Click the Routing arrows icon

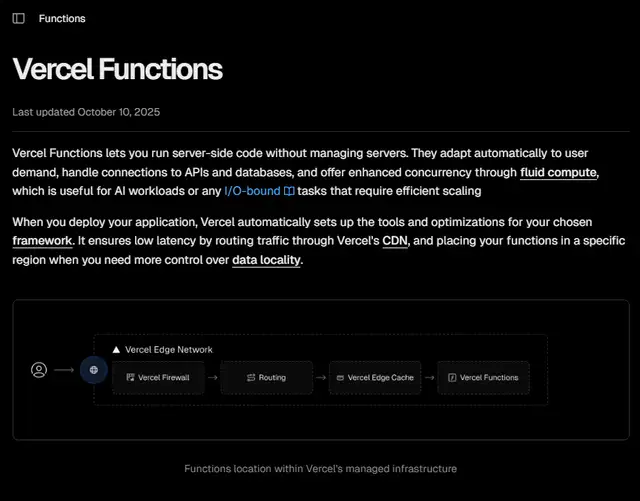tap(250, 378)
